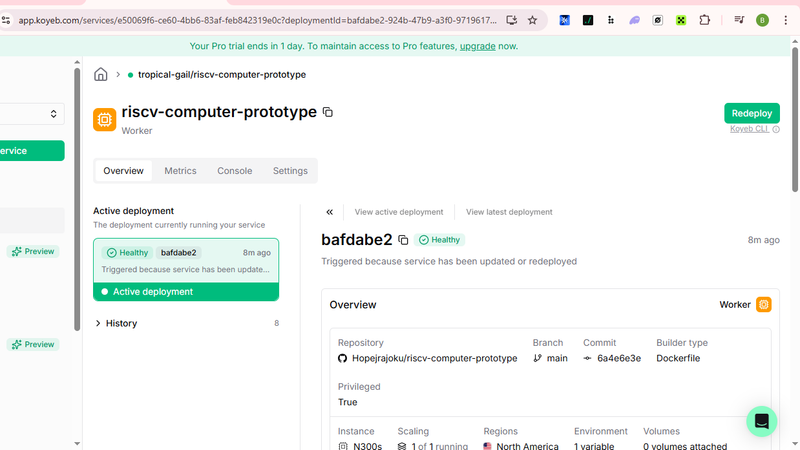The image size is (800, 450).
Task: Open the Console tab
Action: 235,171
